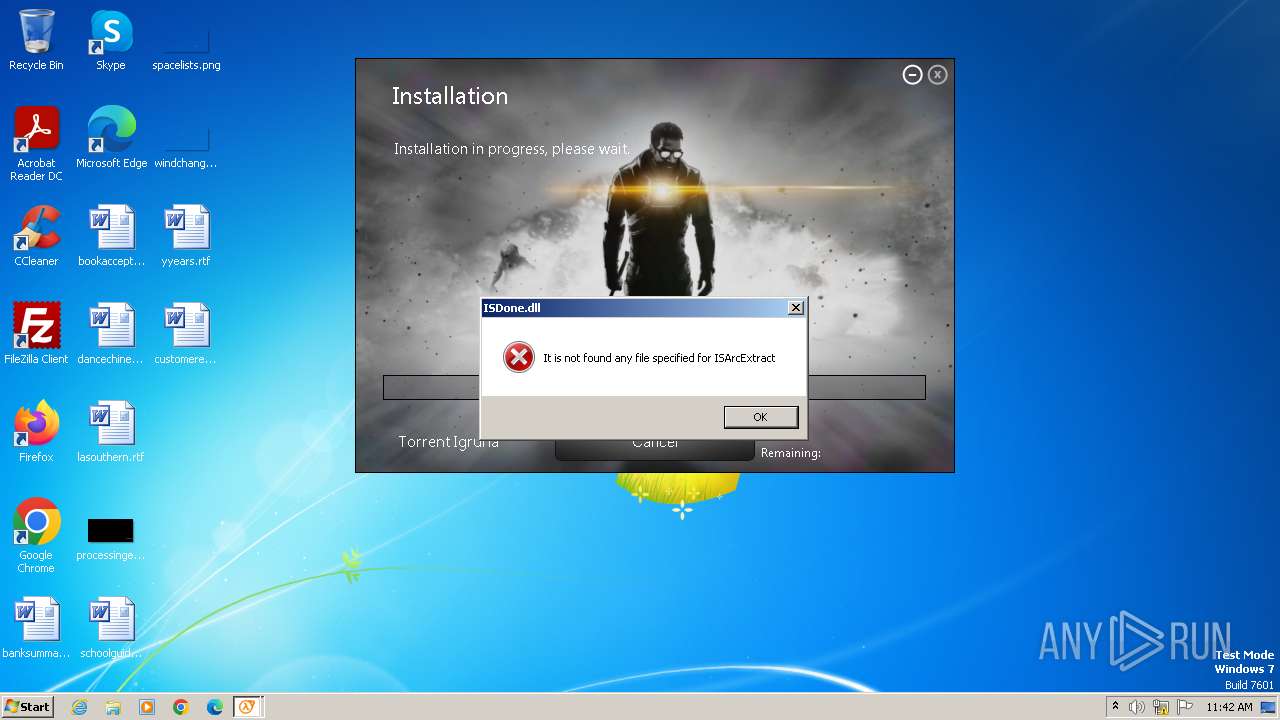The image size is (1280, 720).
Task: Open Internet Explorer from the taskbar
Action: (x=80, y=707)
